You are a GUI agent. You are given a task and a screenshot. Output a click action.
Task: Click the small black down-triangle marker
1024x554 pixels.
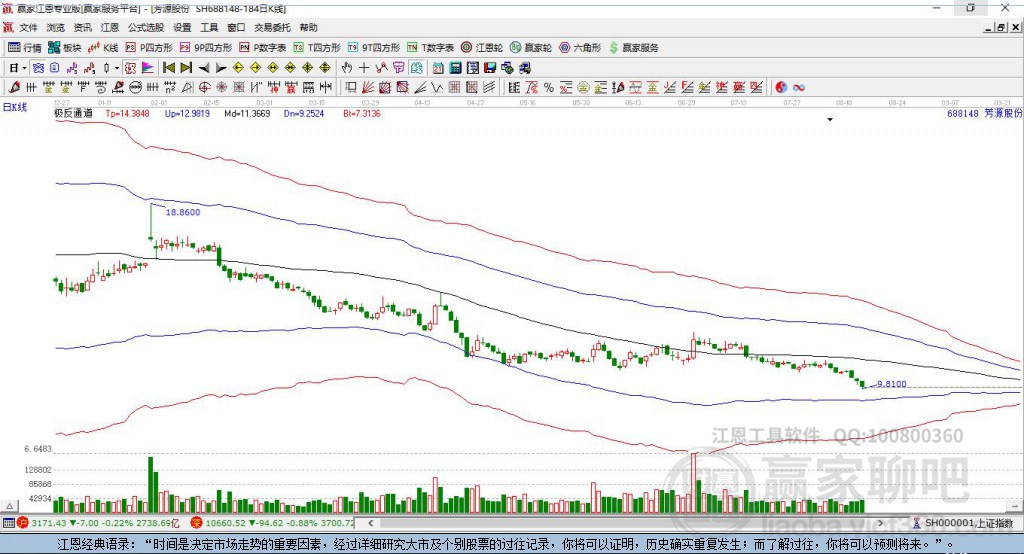click(x=830, y=120)
